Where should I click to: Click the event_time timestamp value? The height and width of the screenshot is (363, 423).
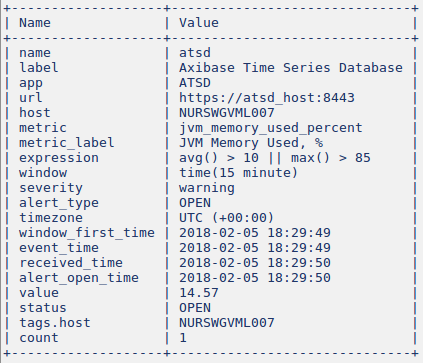coord(255,248)
